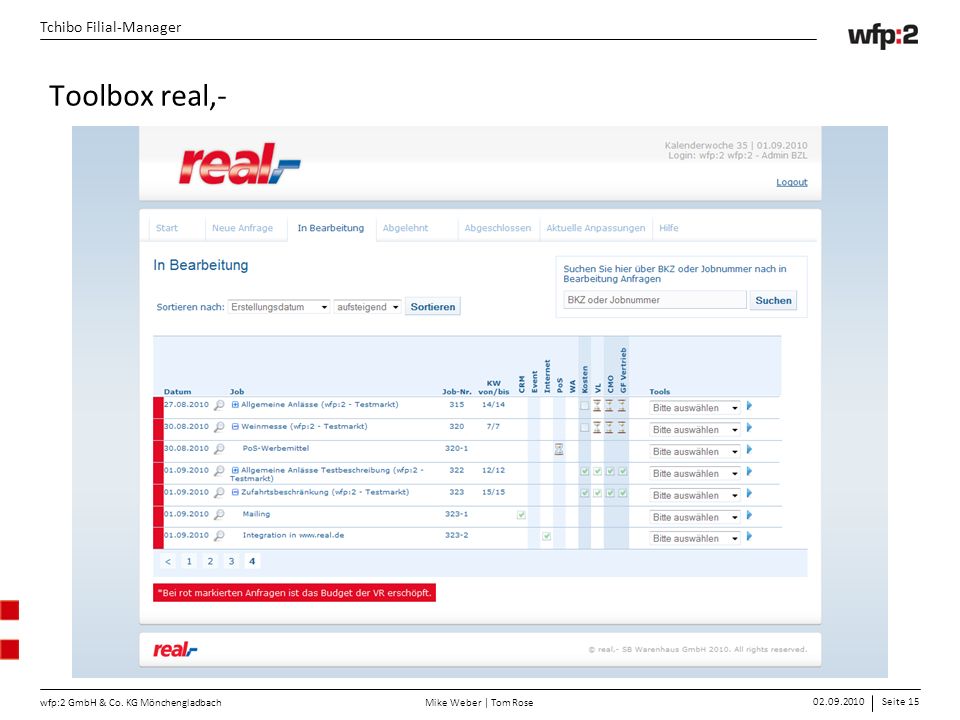Click the blue go arrow for job 322
The width and height of the screenshot is (960, 720).
[x=749, y=472]
